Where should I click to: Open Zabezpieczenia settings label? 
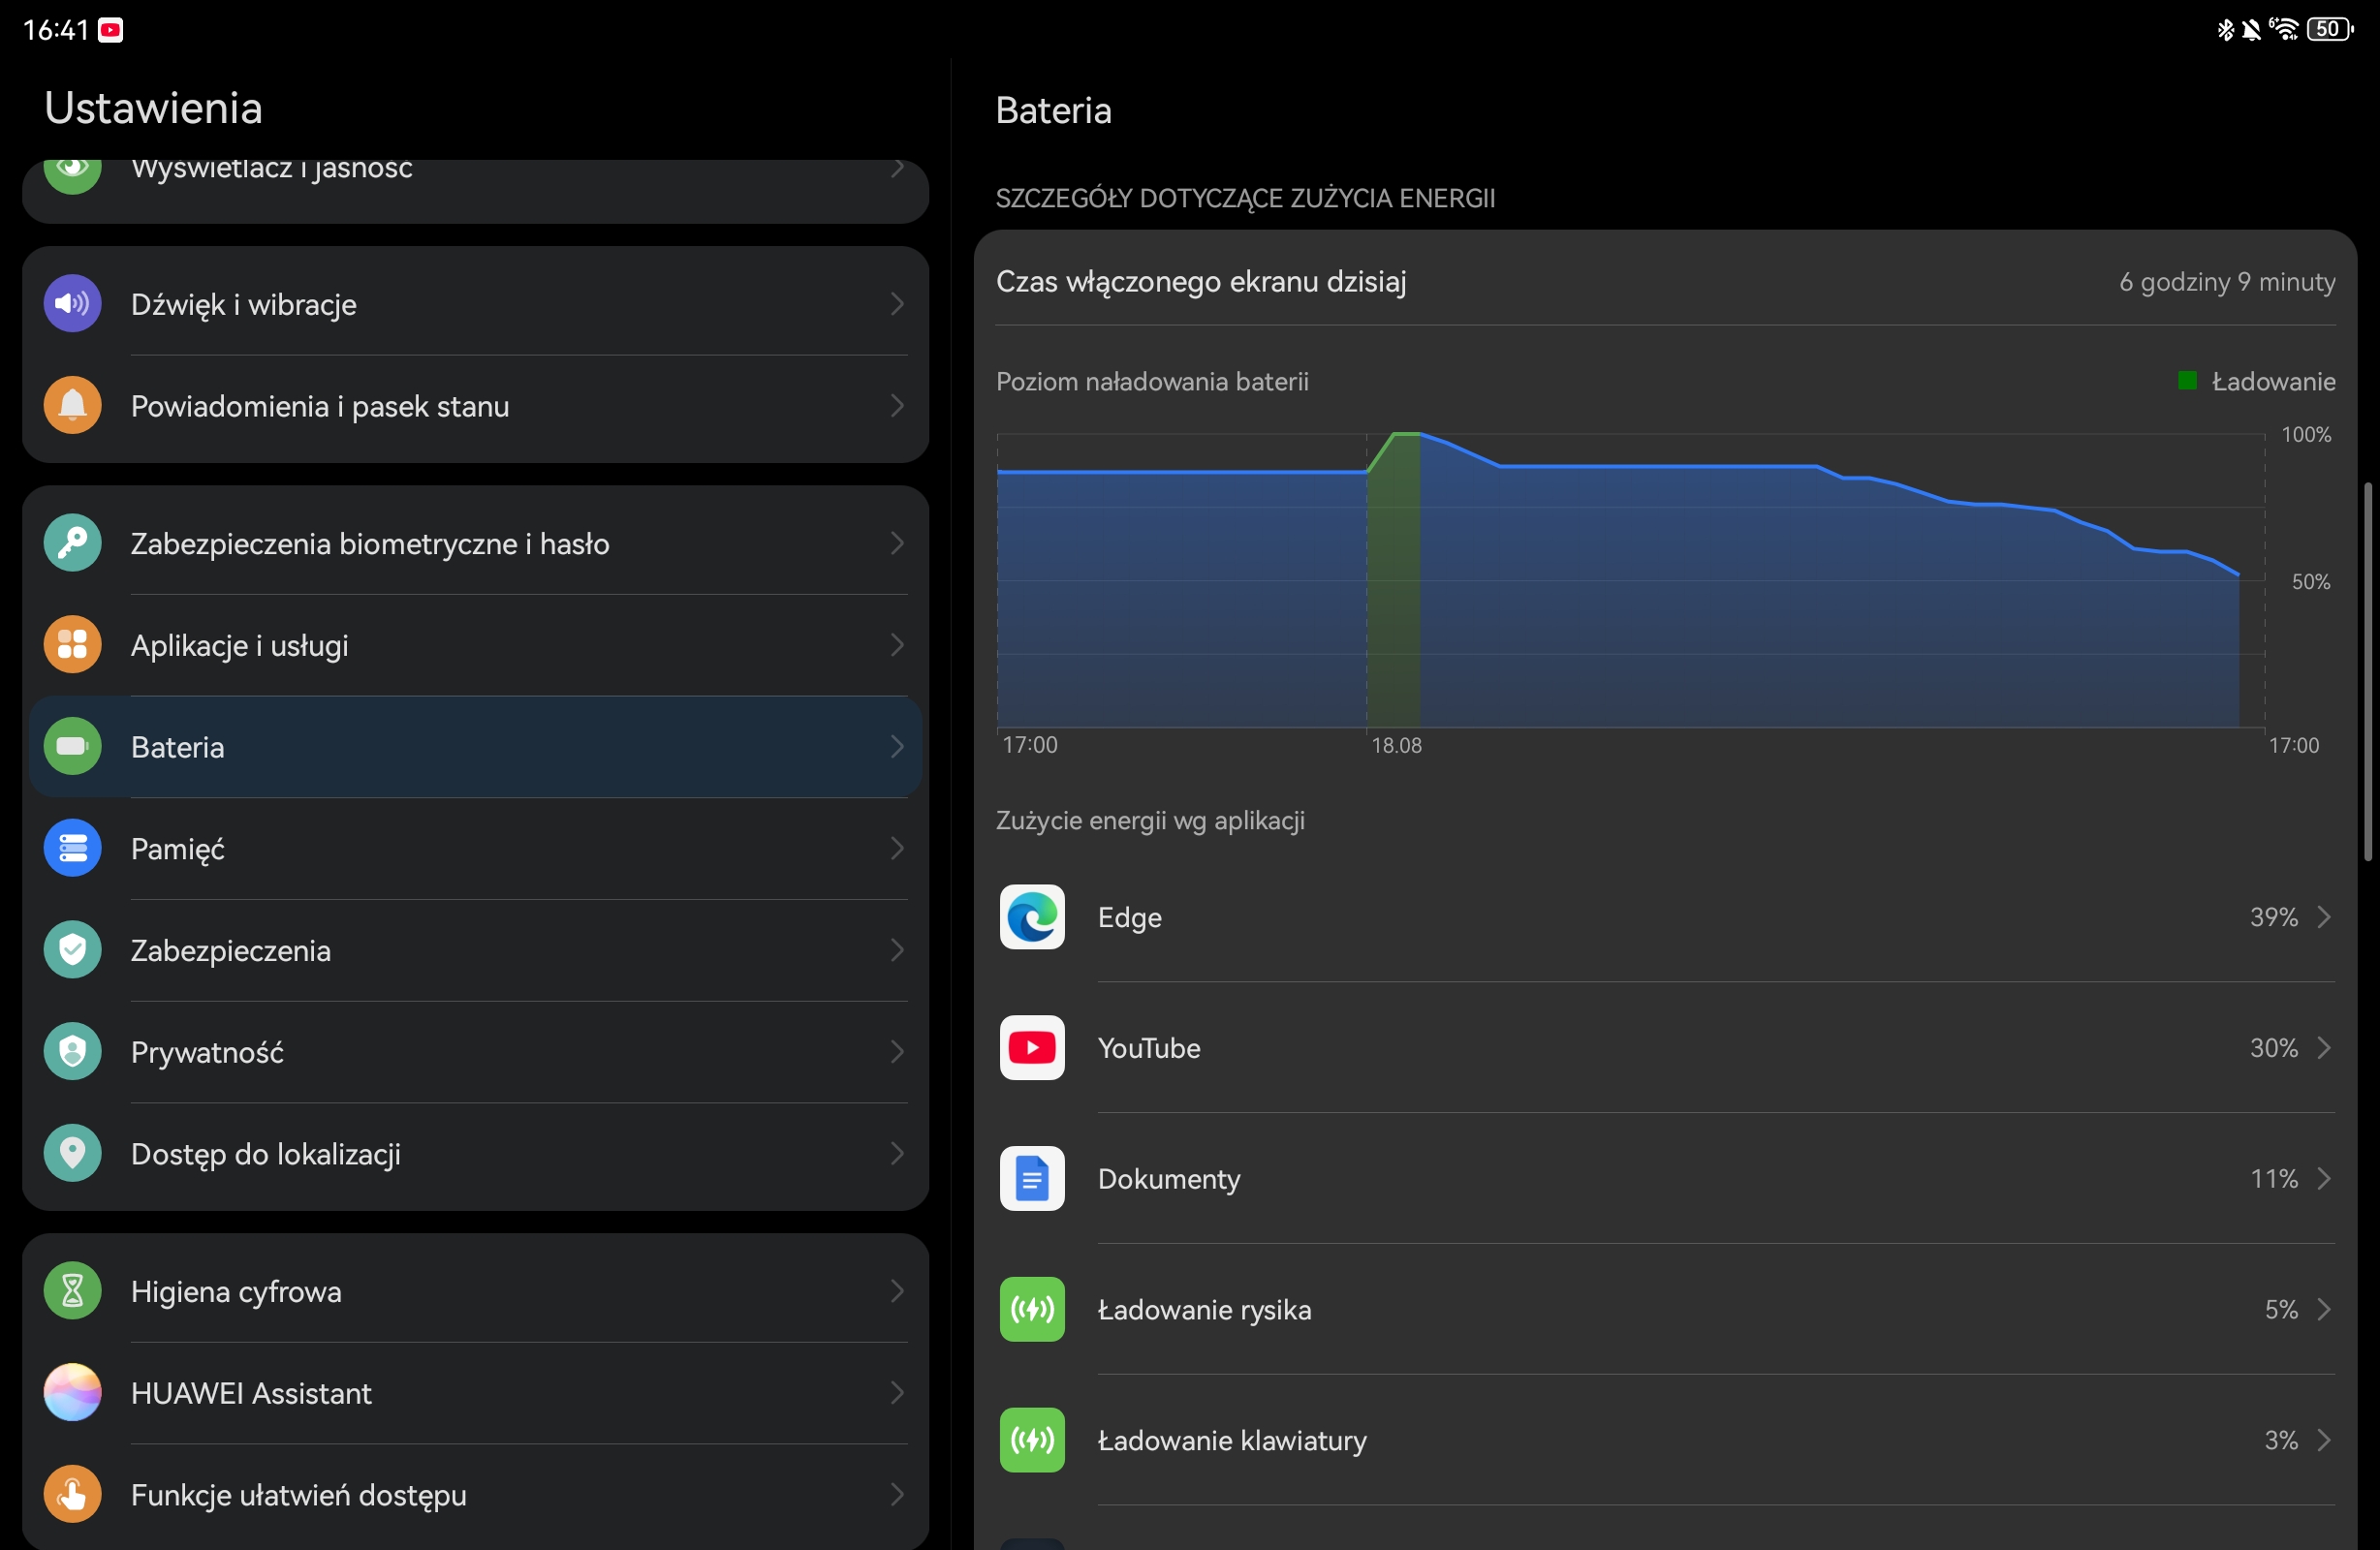(230, 950)
